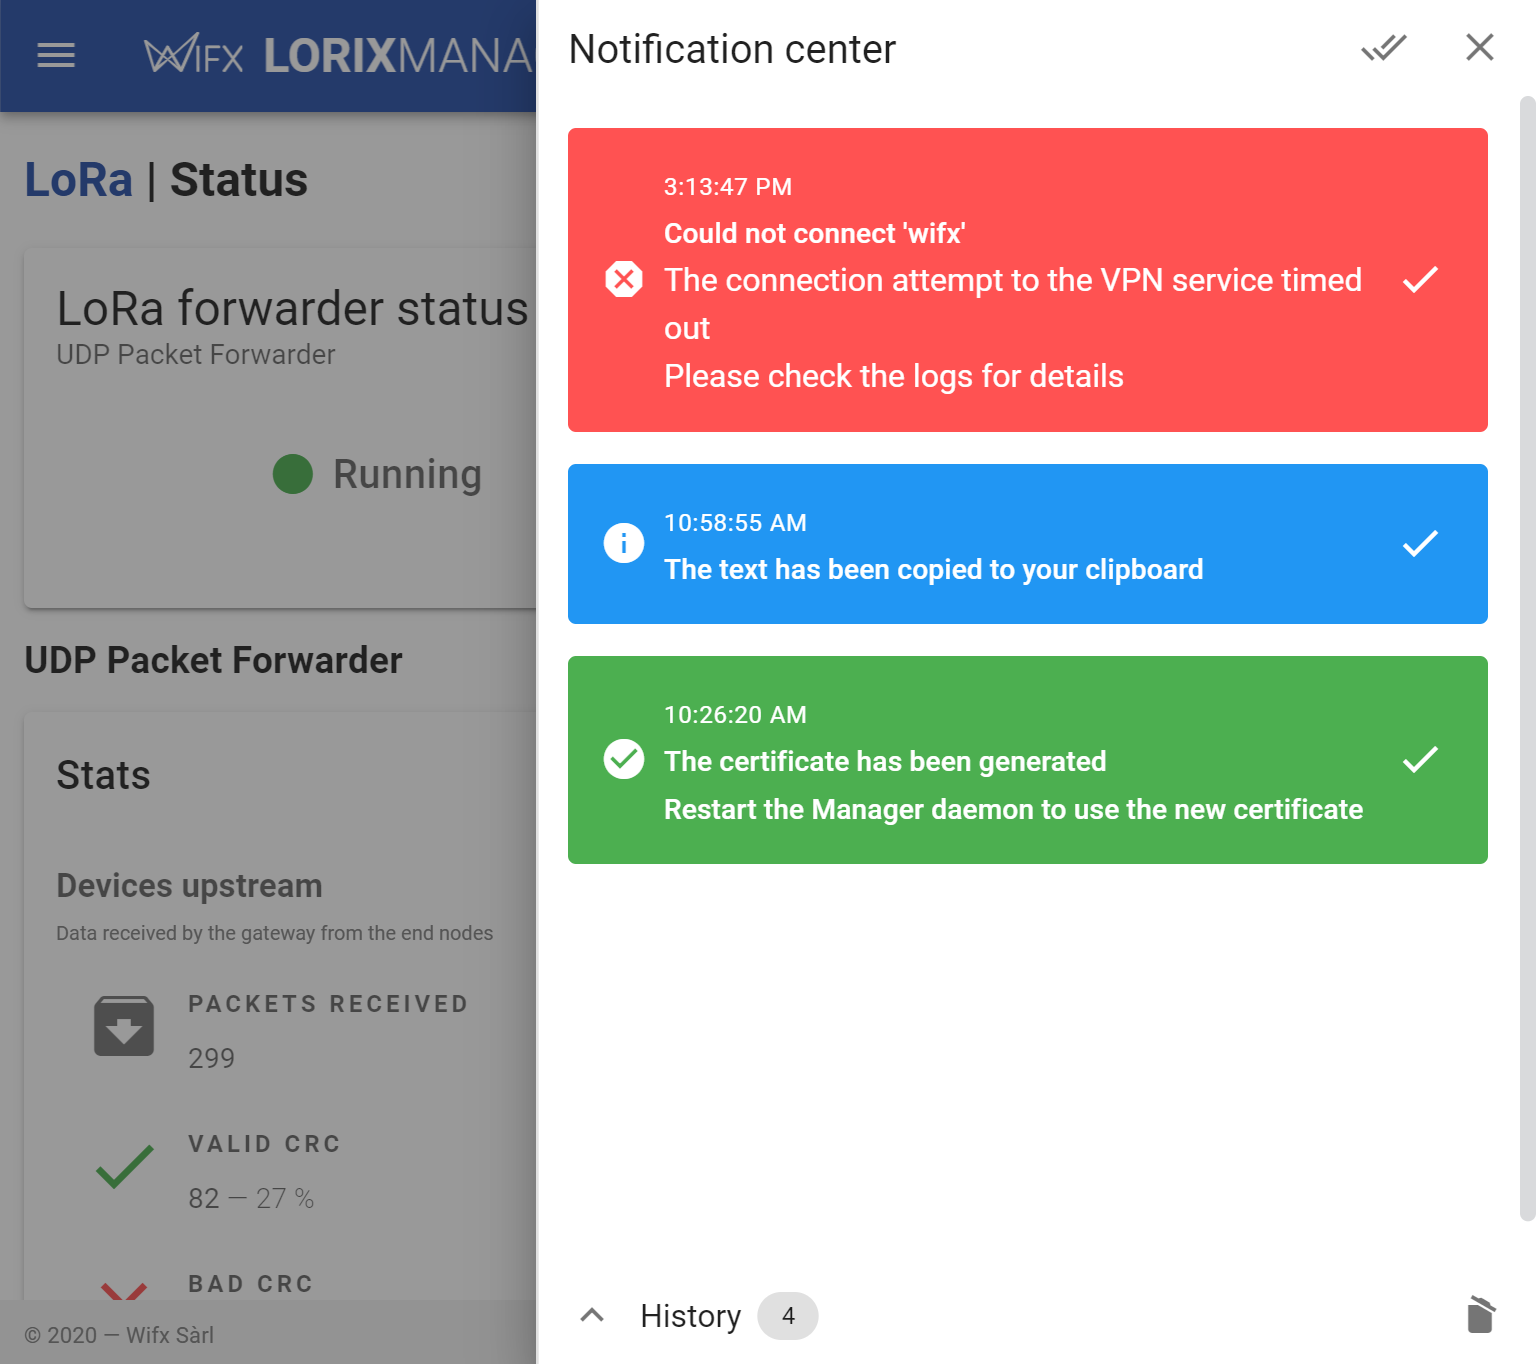Viewport: 1536px width, 1364px height.
Task: Click the info icon on clipboard notification
Action: click(624, 543)
